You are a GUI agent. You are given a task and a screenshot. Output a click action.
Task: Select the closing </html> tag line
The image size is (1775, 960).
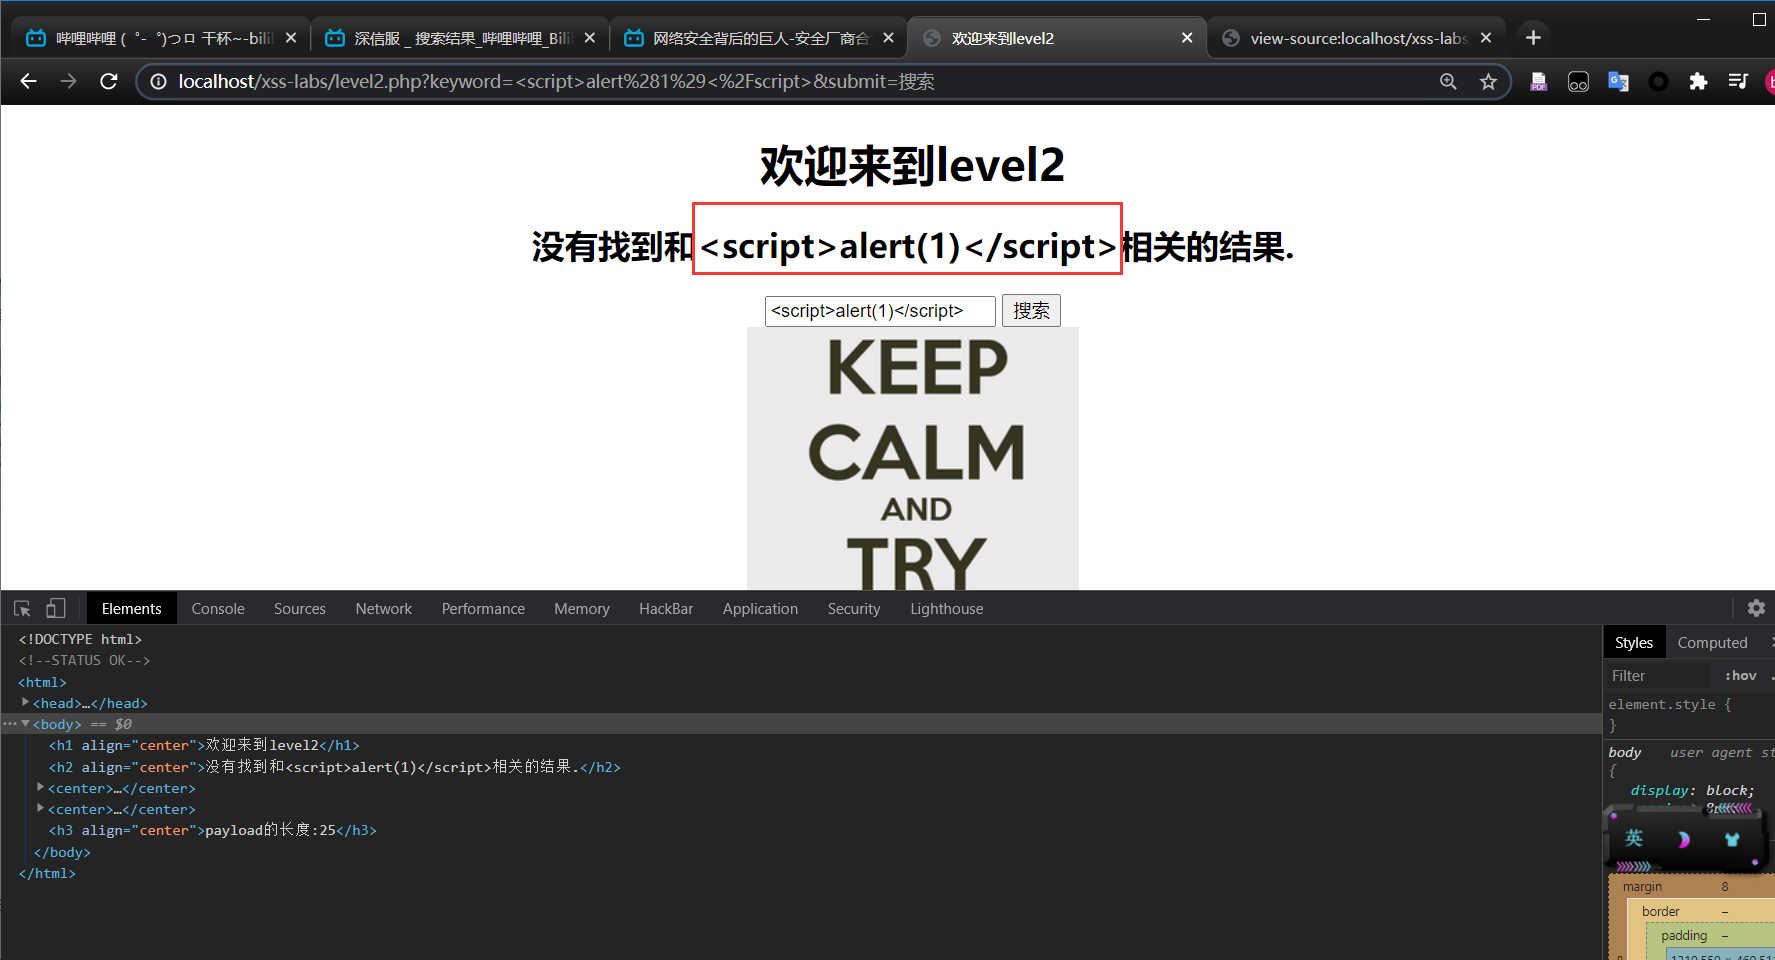47,873
